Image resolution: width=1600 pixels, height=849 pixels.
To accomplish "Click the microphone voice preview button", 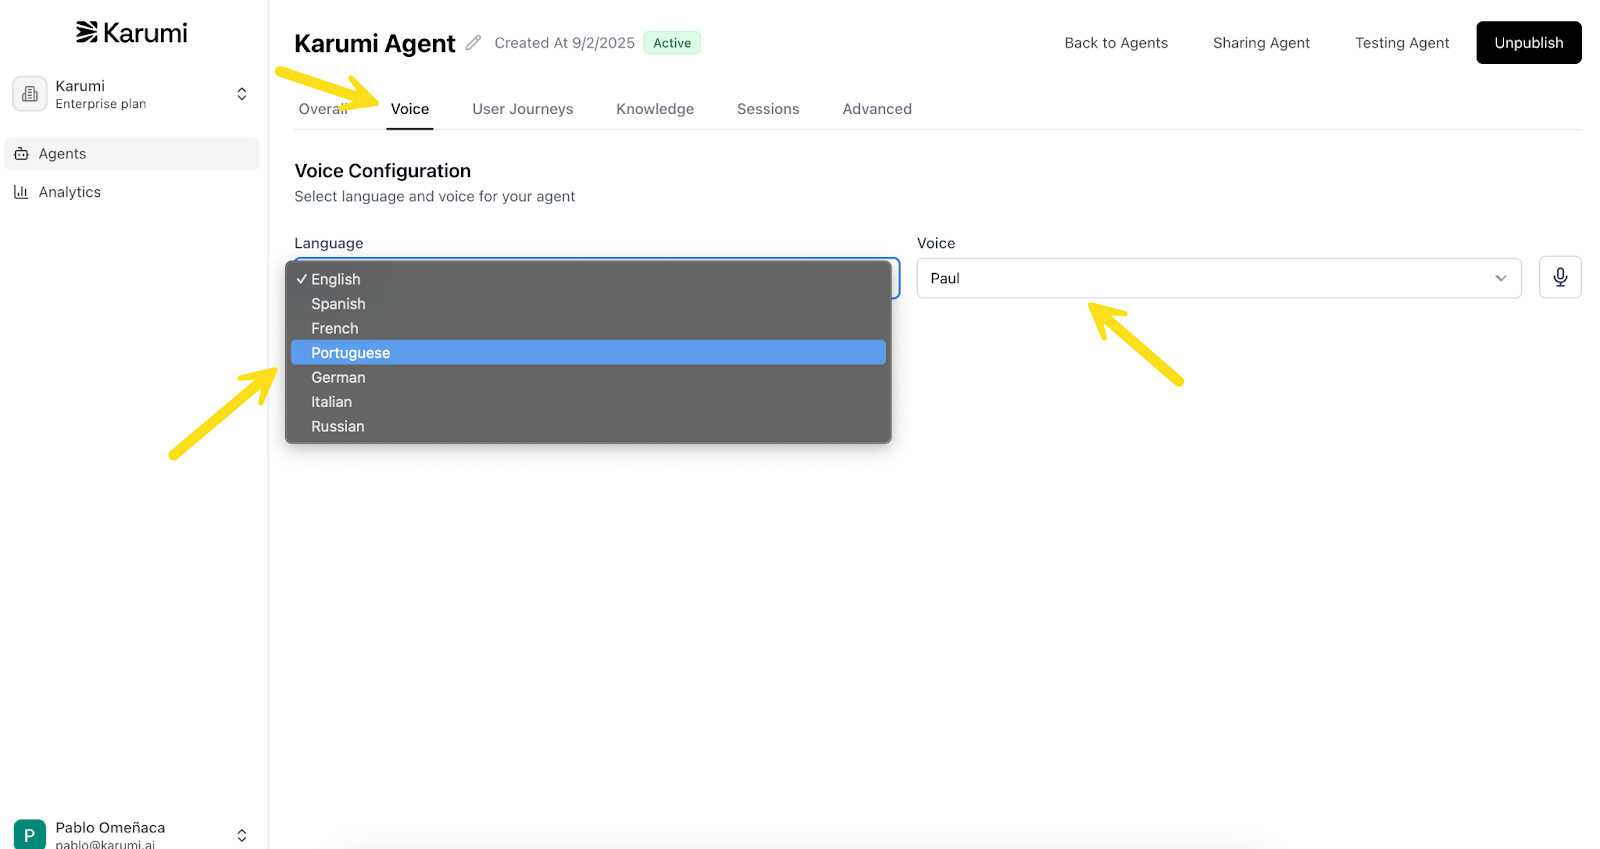I will [1560, 277].
